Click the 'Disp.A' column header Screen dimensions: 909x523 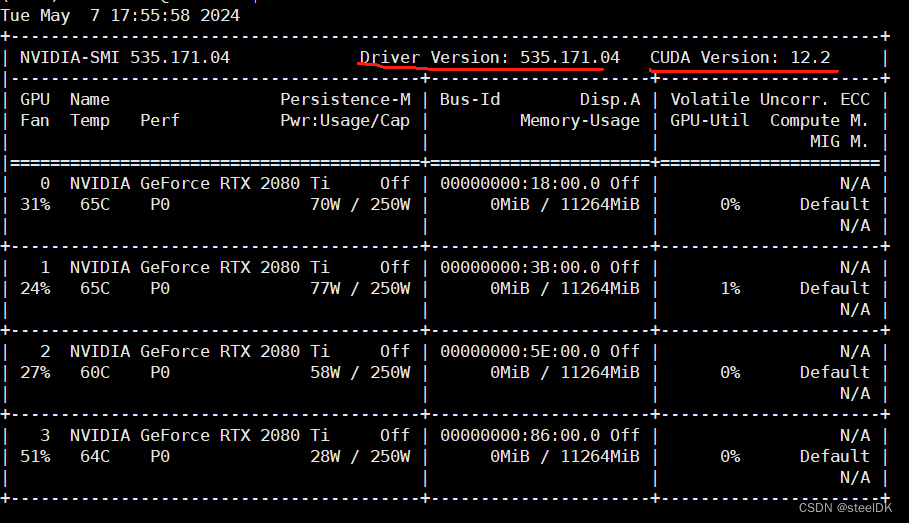(610, 100)
